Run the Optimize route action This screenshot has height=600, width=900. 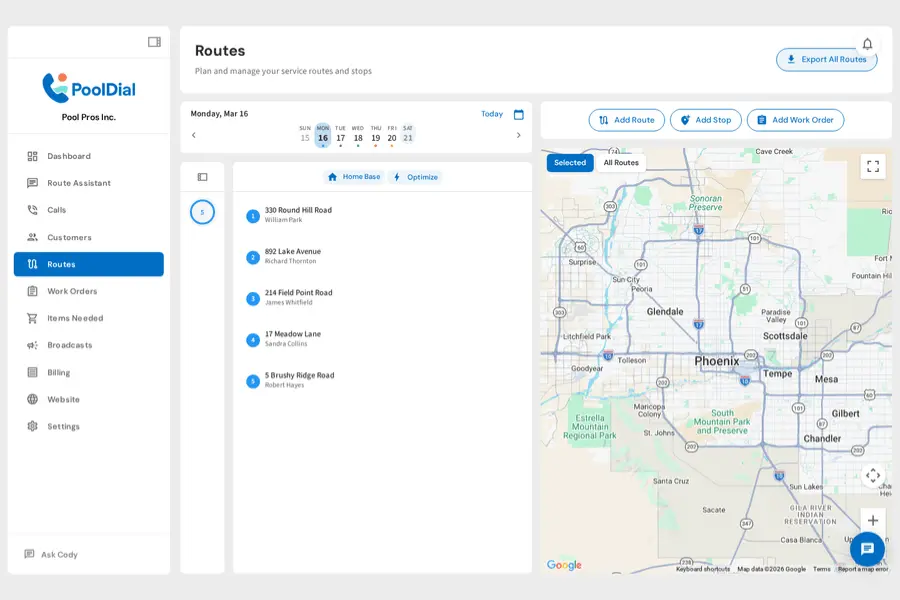pos(416,177)
